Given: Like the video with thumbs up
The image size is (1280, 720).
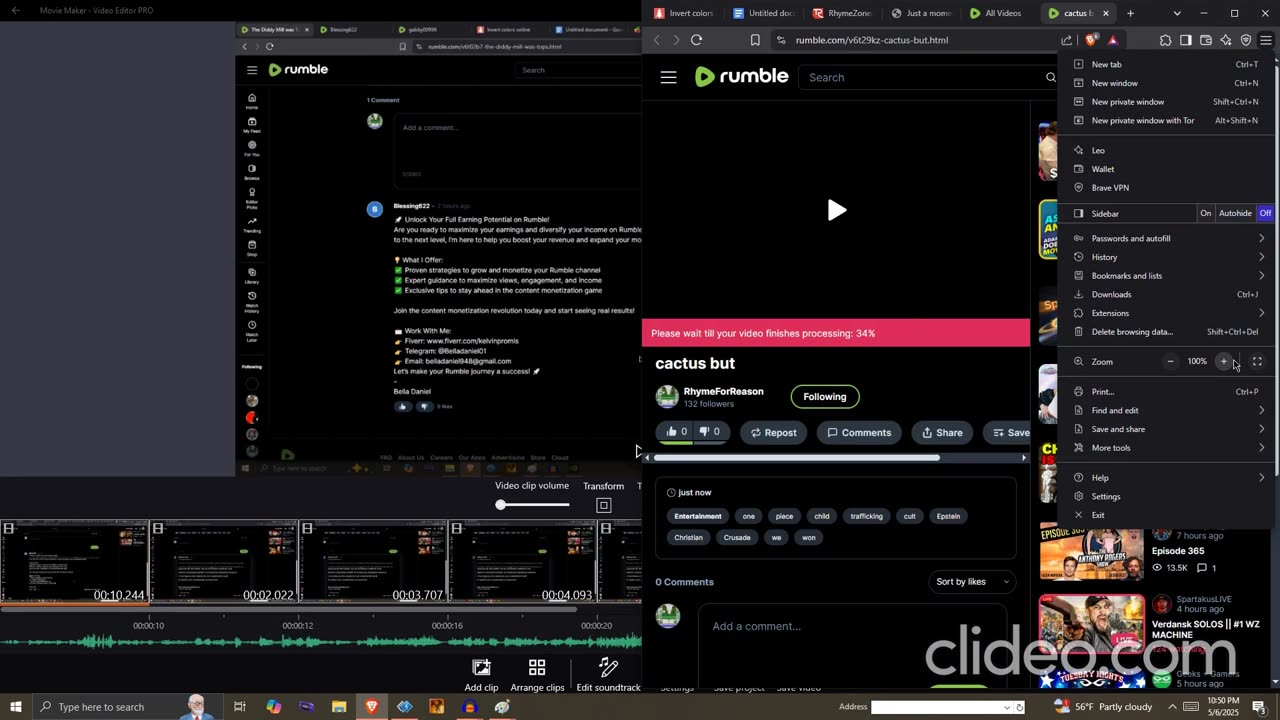Looking at the screenshot, I should coord(677,432).
